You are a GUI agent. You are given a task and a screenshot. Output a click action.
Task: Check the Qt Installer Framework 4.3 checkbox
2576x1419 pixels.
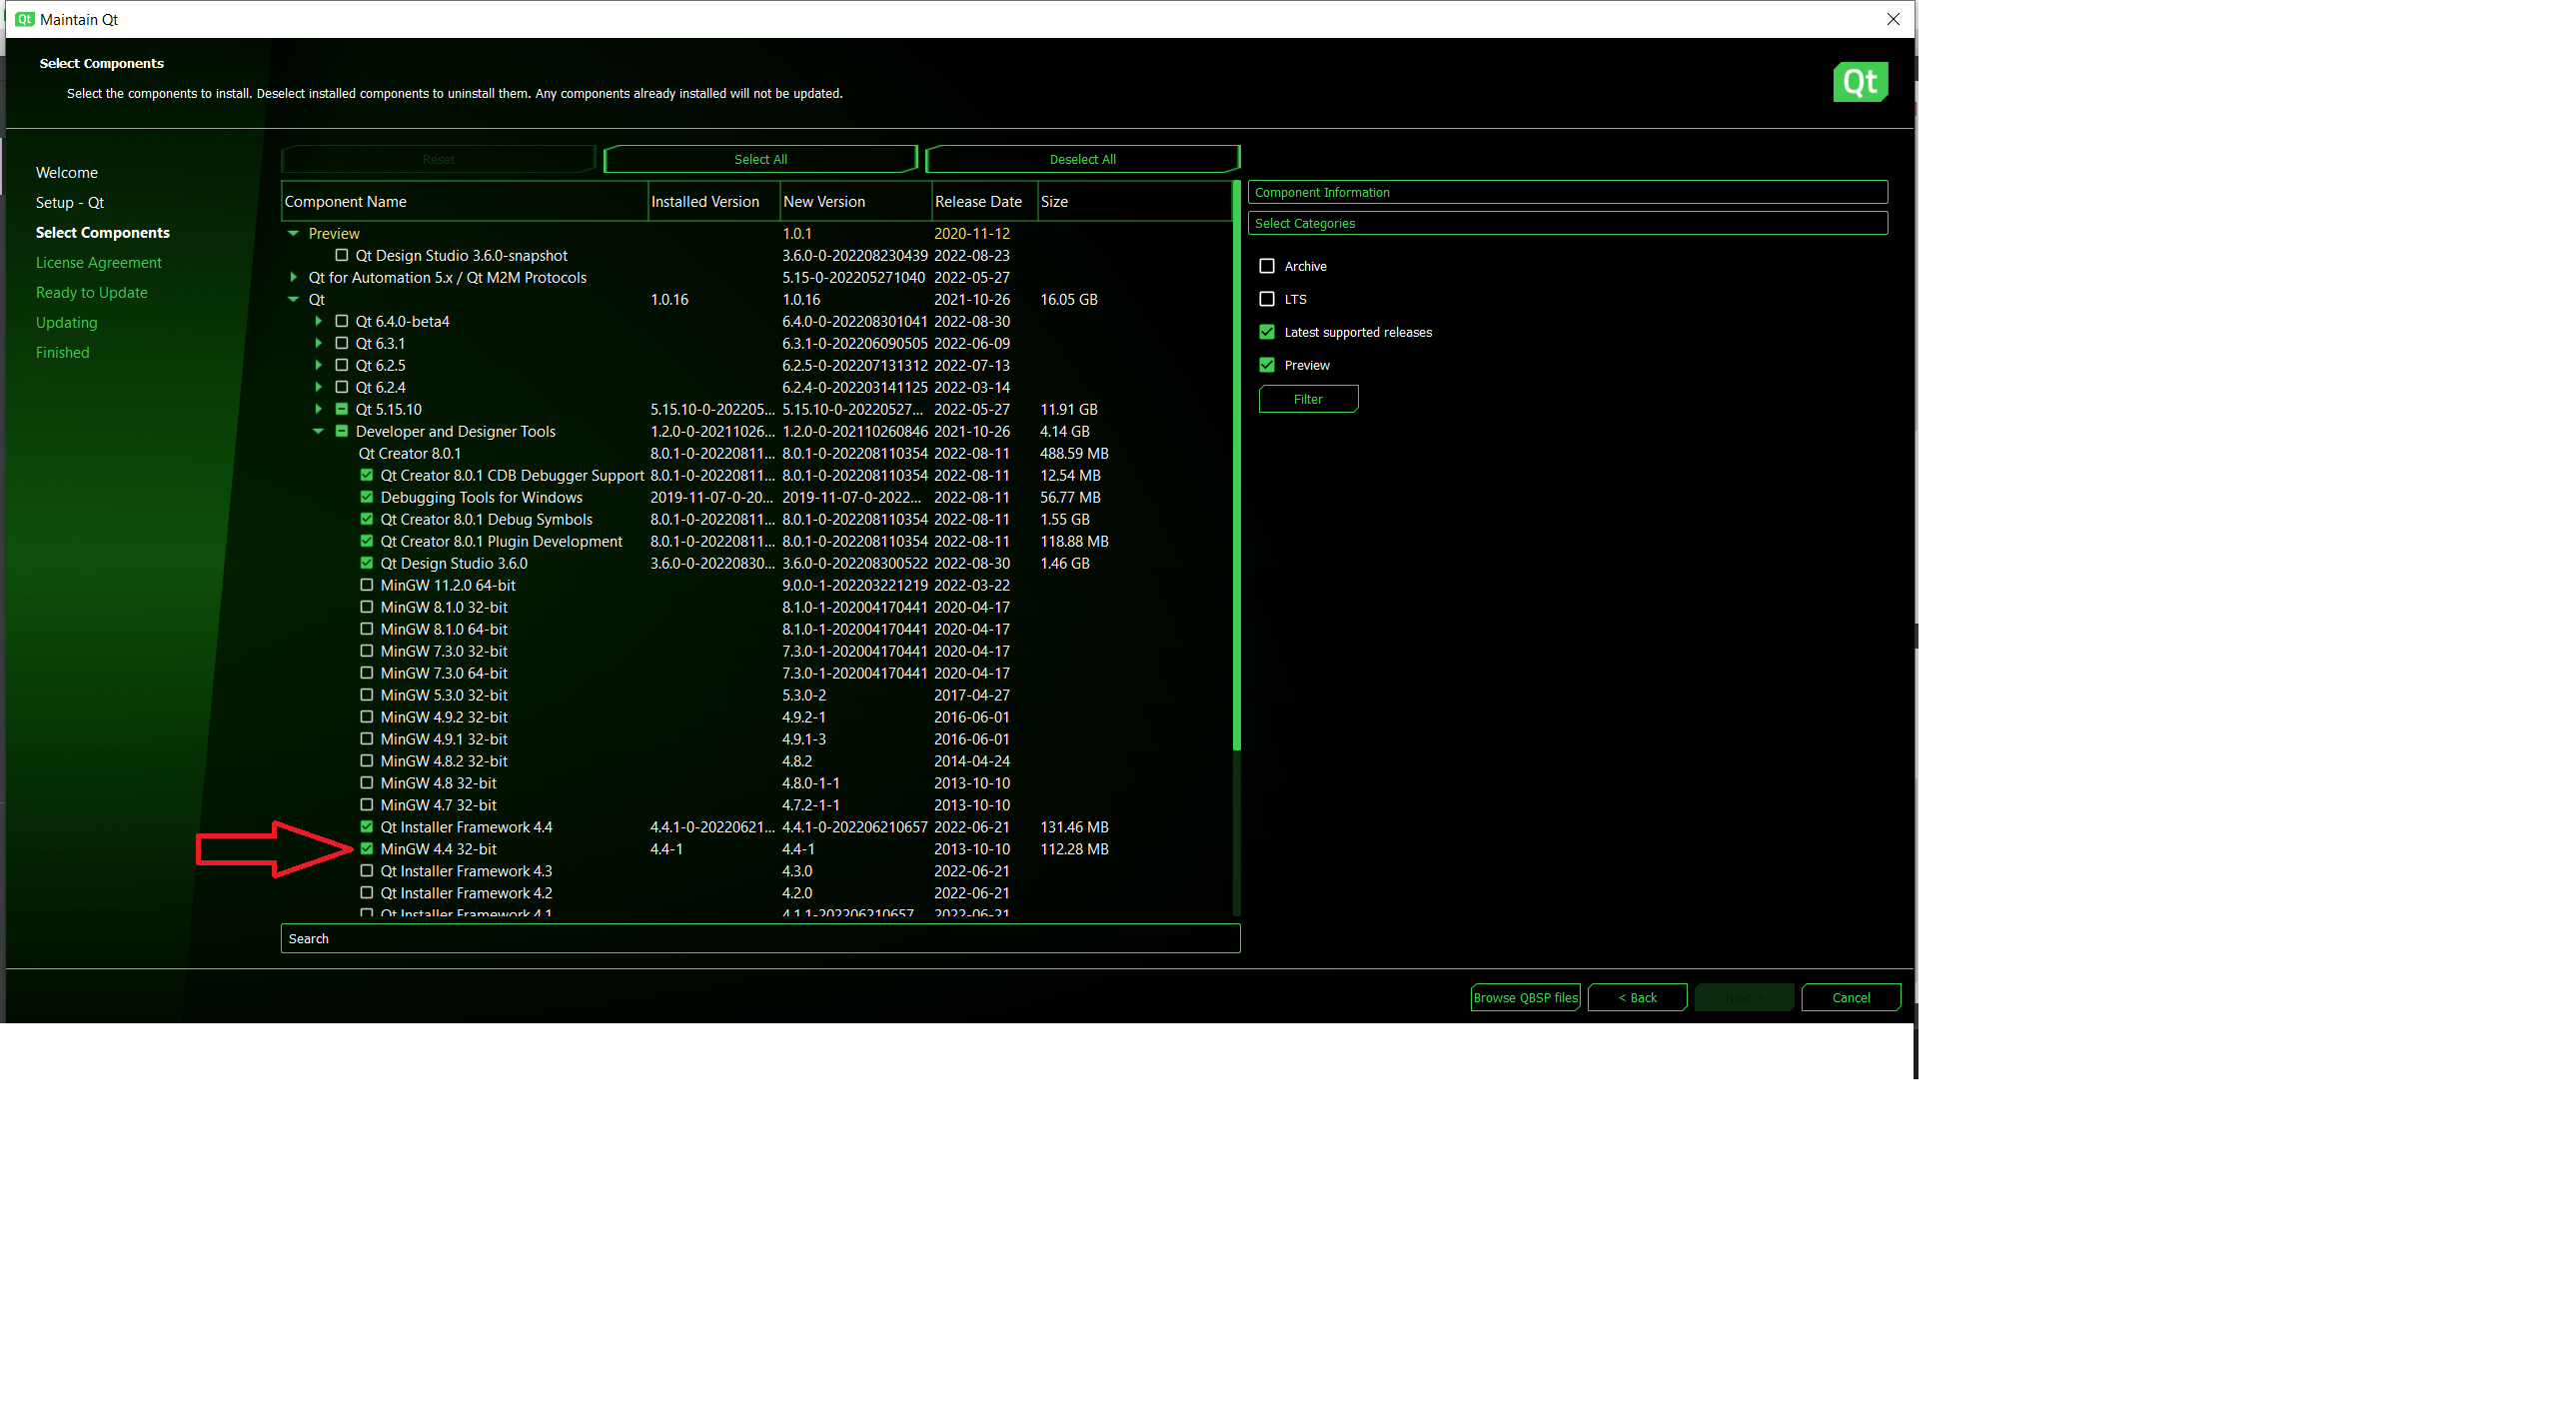coord(367,871)
